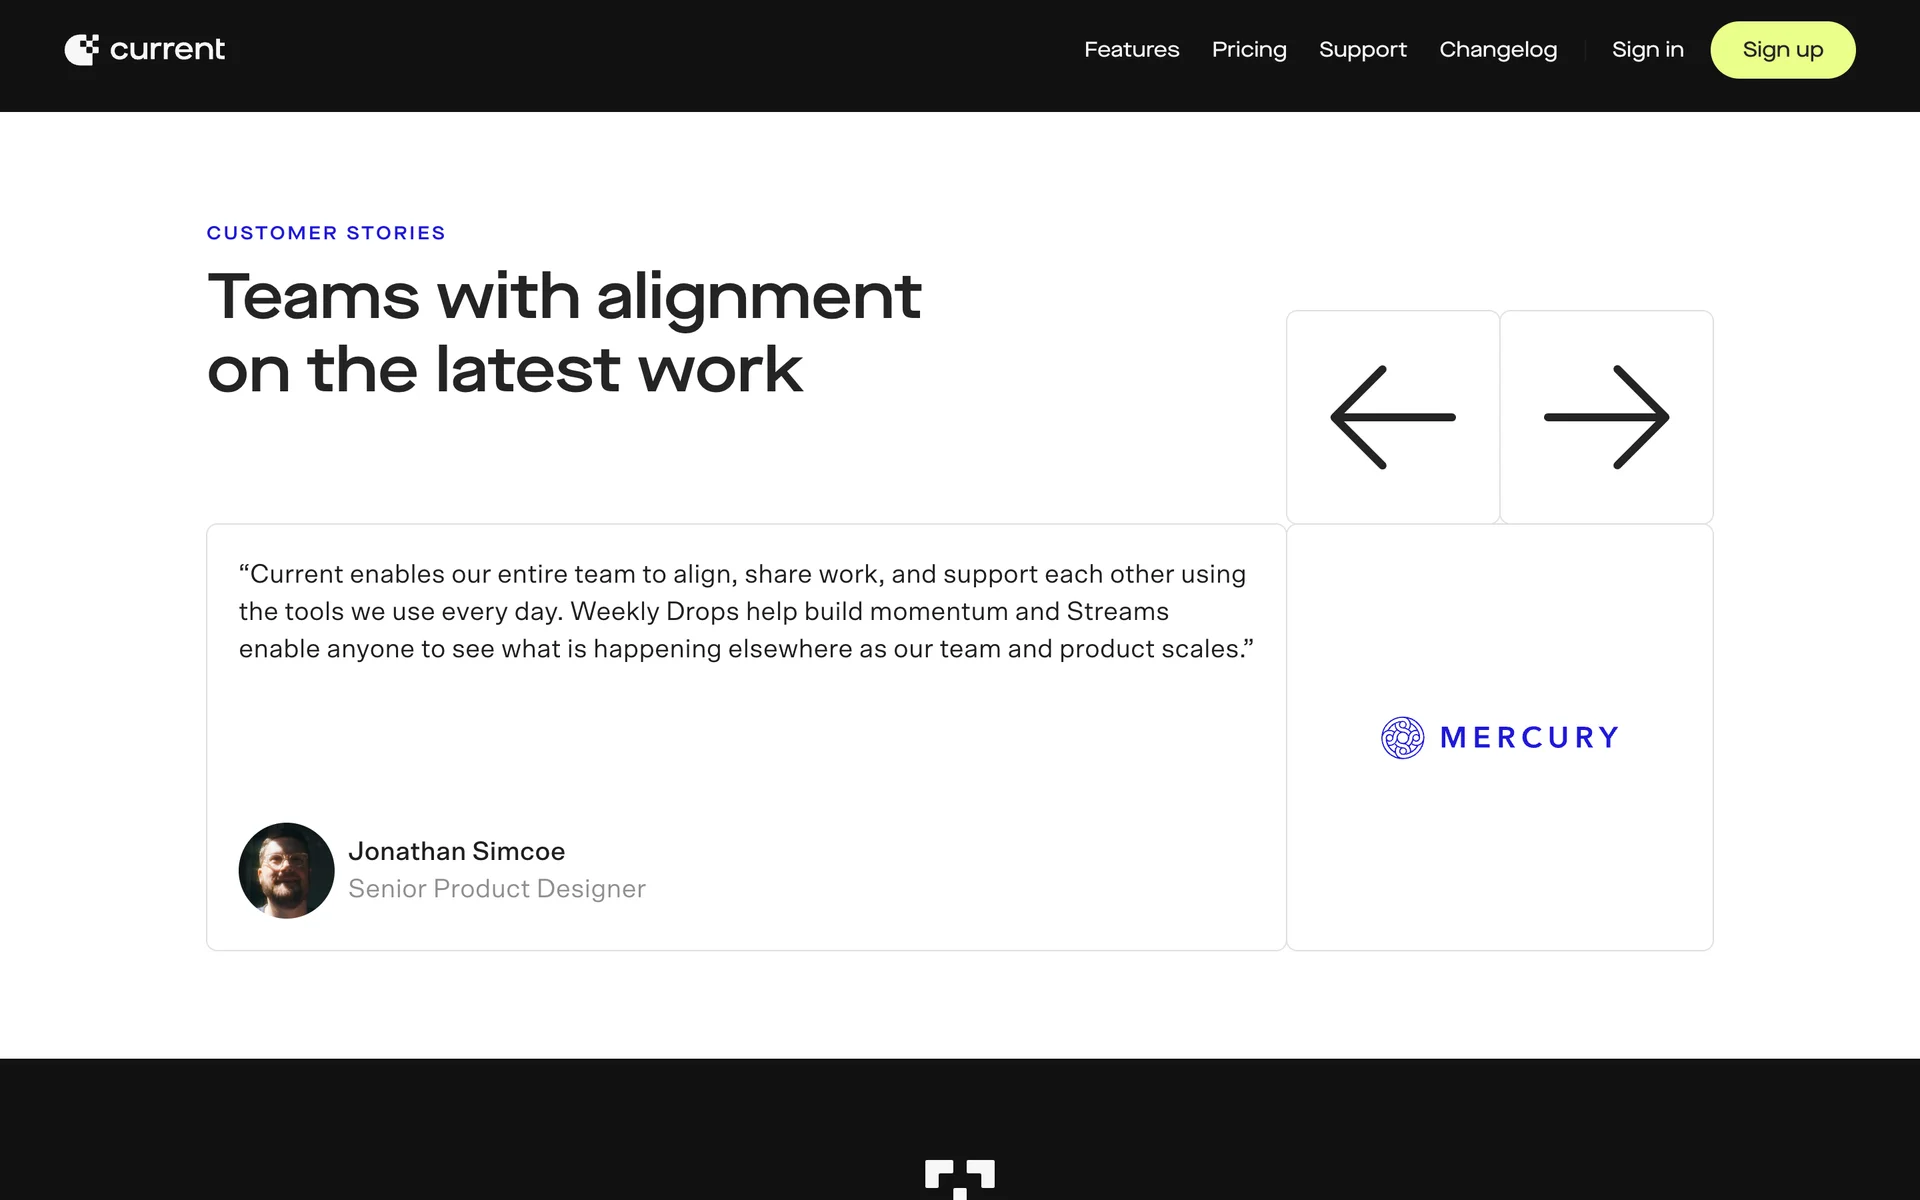1920x1200 pixels.
Task: Show previous customer story with left arrow
Action: [1392, 417]
